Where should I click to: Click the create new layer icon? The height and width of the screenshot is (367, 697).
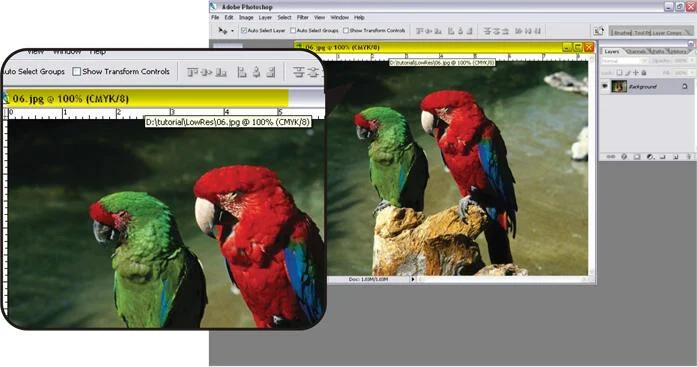tap(676, 157)
